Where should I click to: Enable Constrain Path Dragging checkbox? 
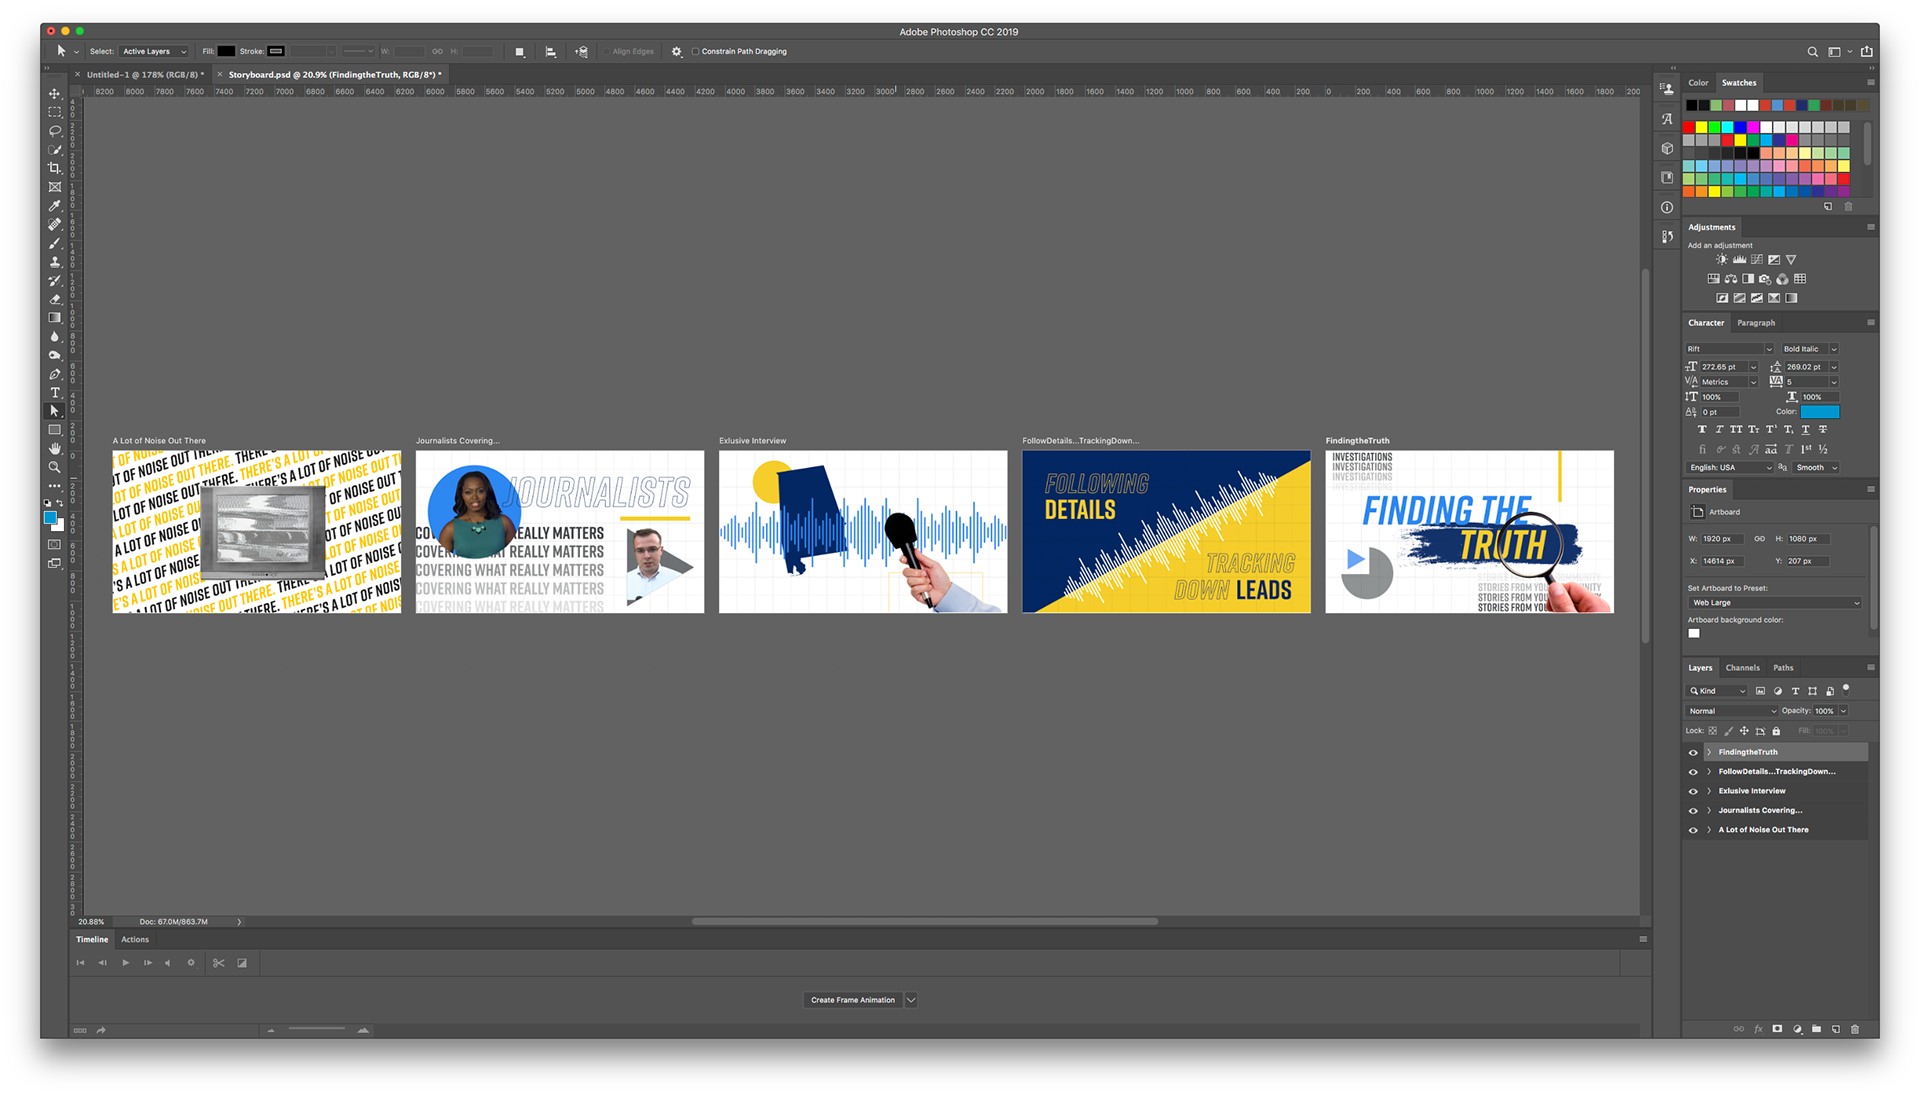click(x=695, y=51)
